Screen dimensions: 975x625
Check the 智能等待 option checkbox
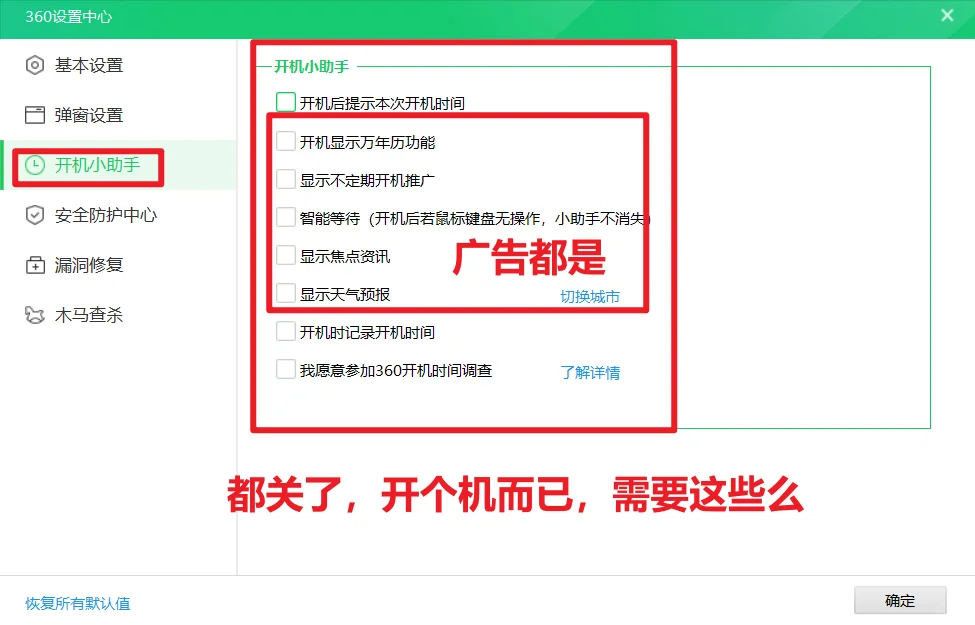pos(285,217)
